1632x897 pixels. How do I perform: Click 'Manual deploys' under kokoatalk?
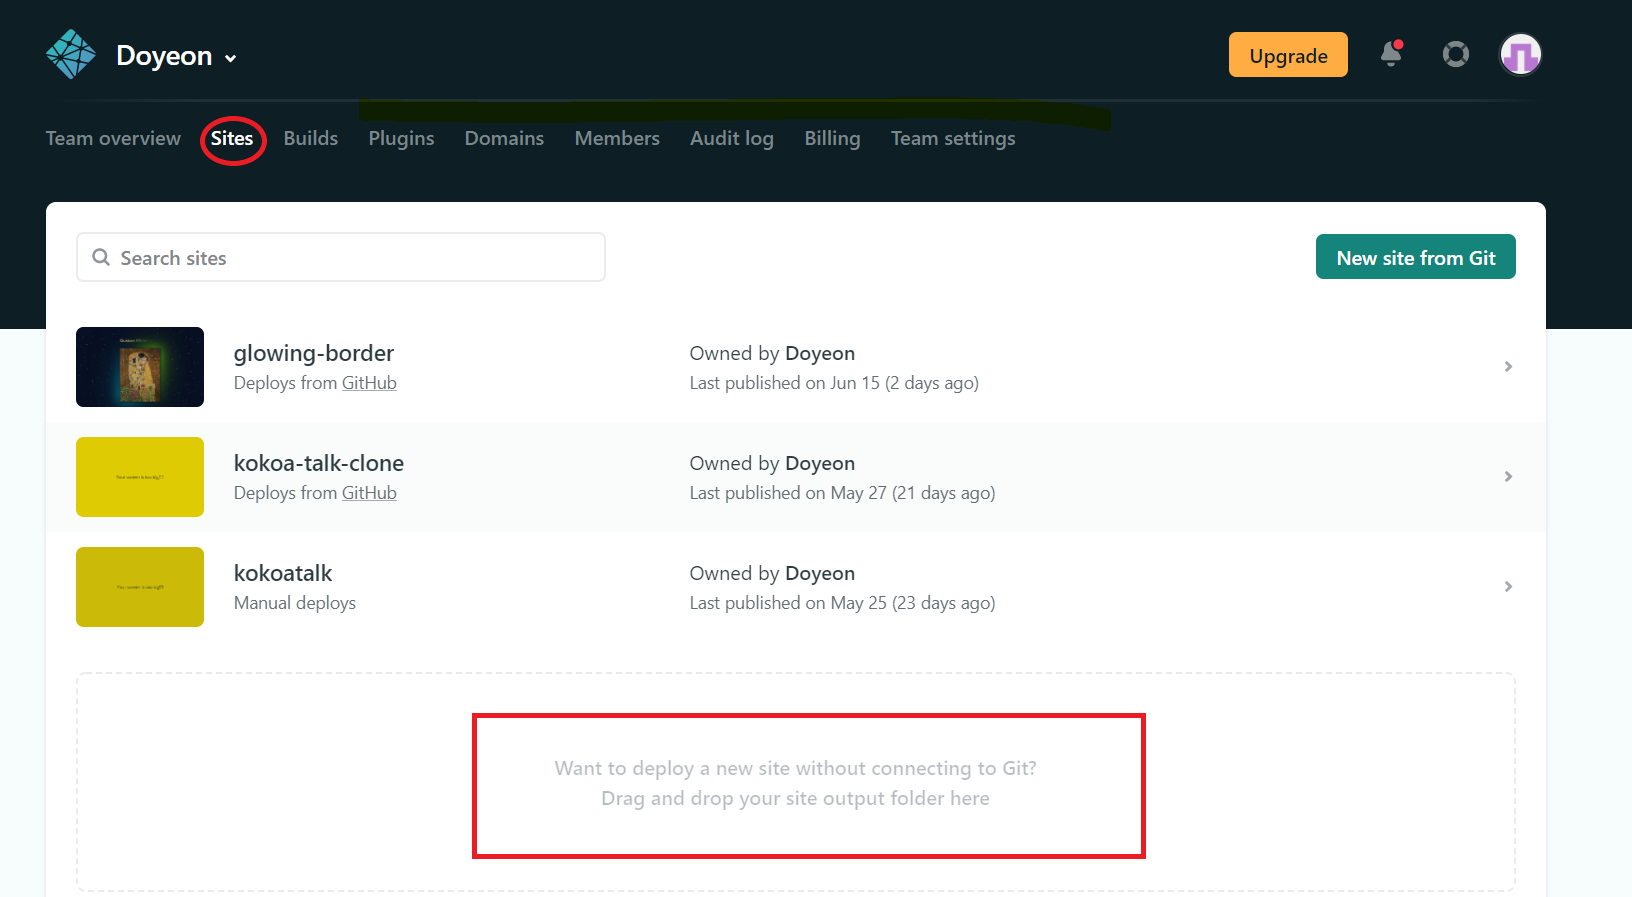click(x=295, y=603)
